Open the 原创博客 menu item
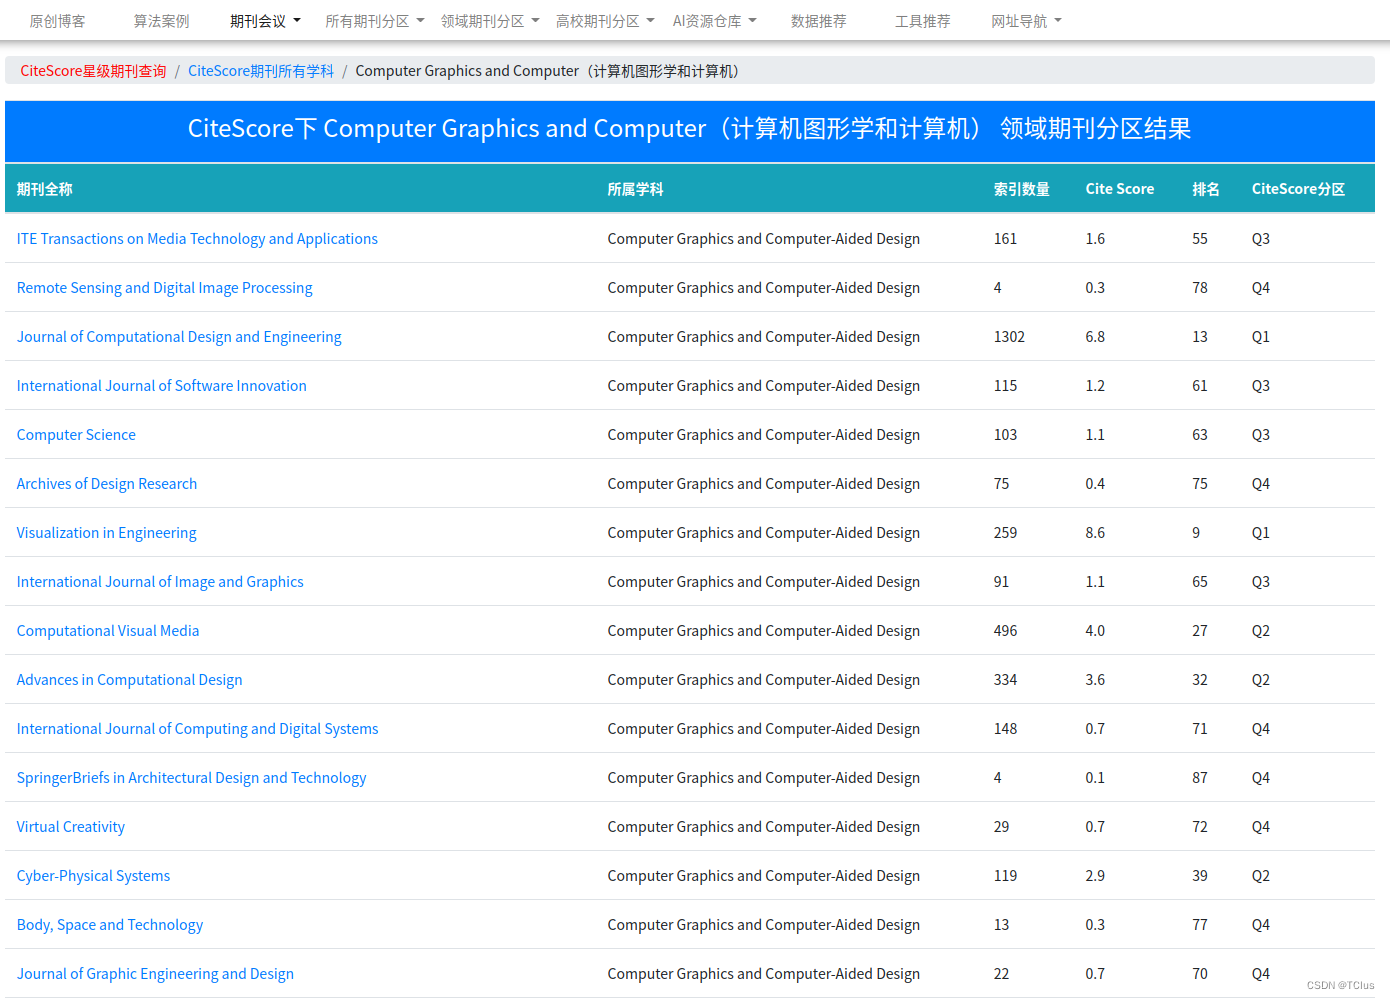The width and height of the screenshot is (1390, 999). 57,21
